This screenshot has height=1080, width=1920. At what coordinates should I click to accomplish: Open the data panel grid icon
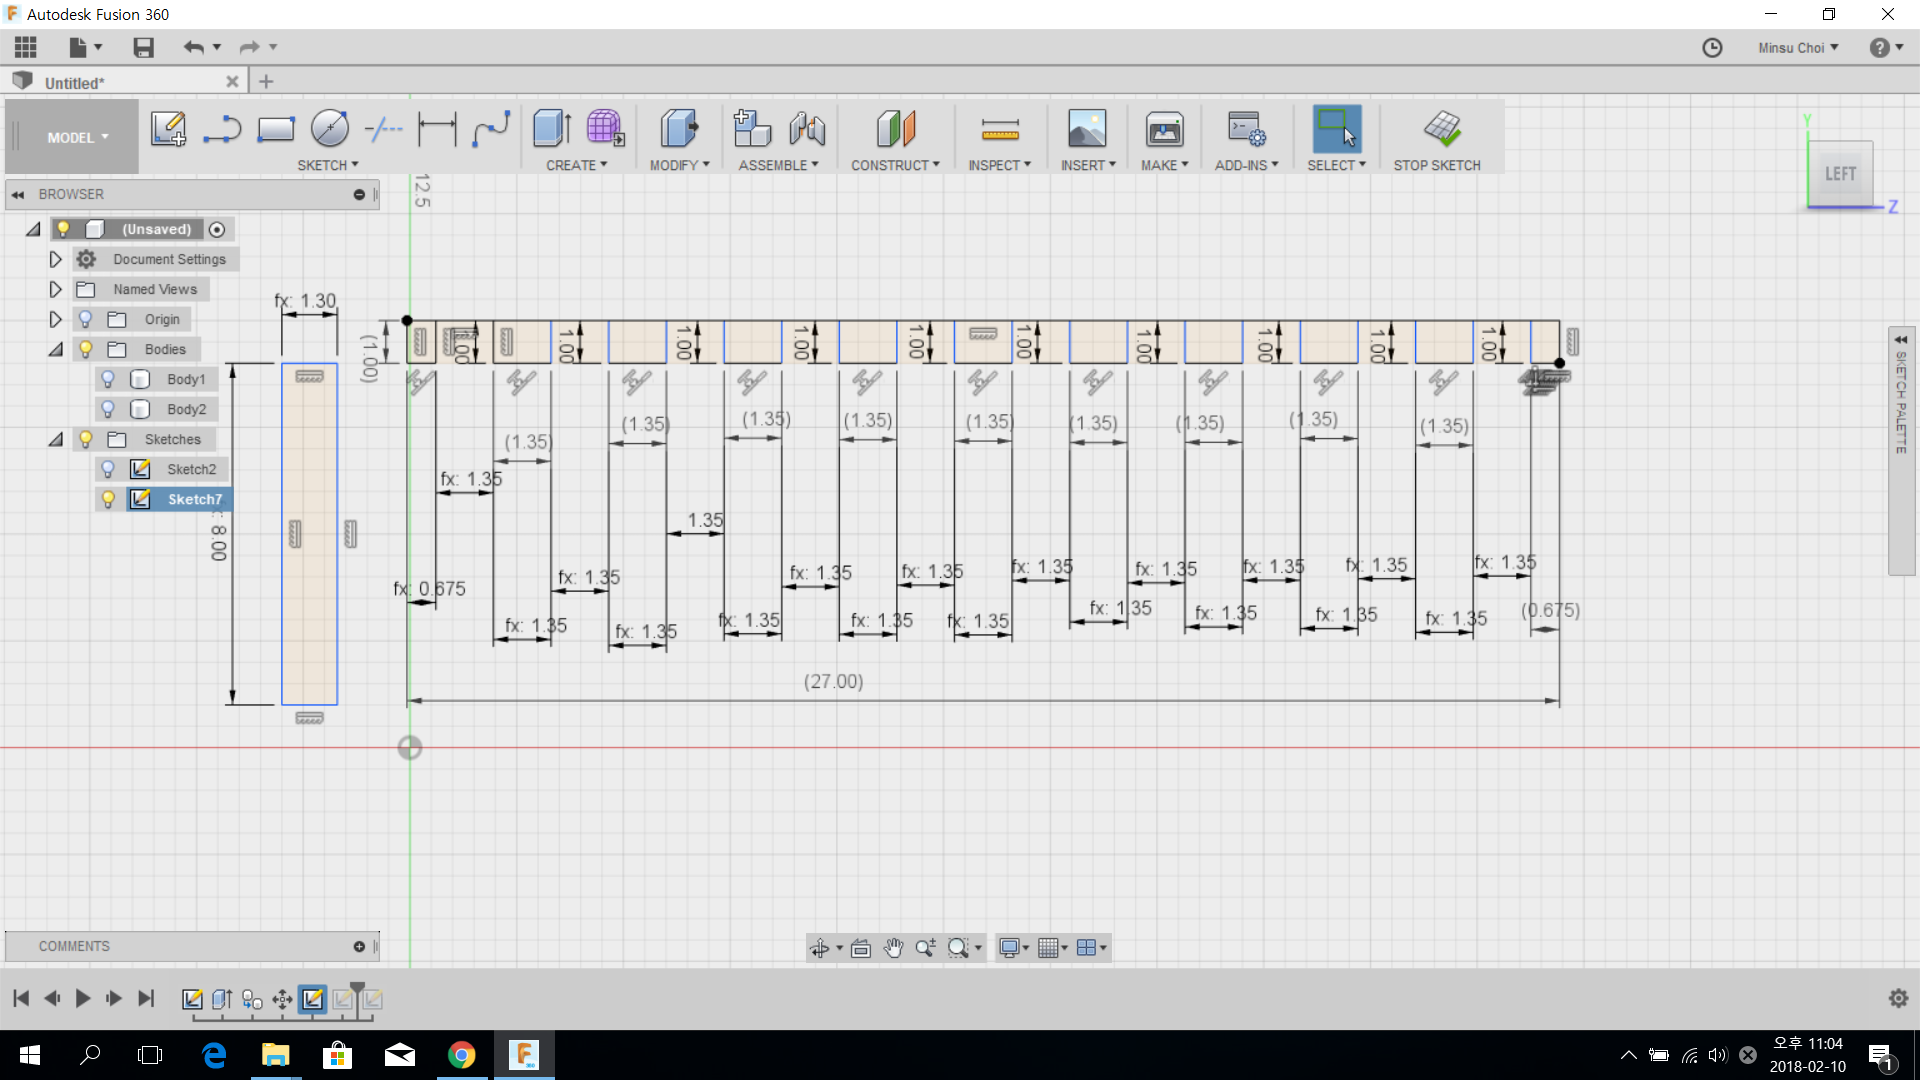tap(26, 47)
